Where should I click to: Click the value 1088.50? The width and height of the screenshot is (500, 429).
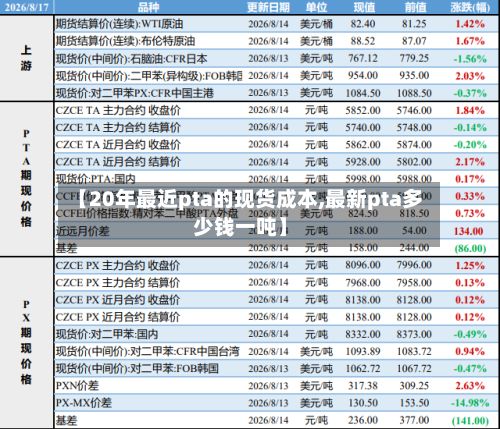click(x=414, y=93)
